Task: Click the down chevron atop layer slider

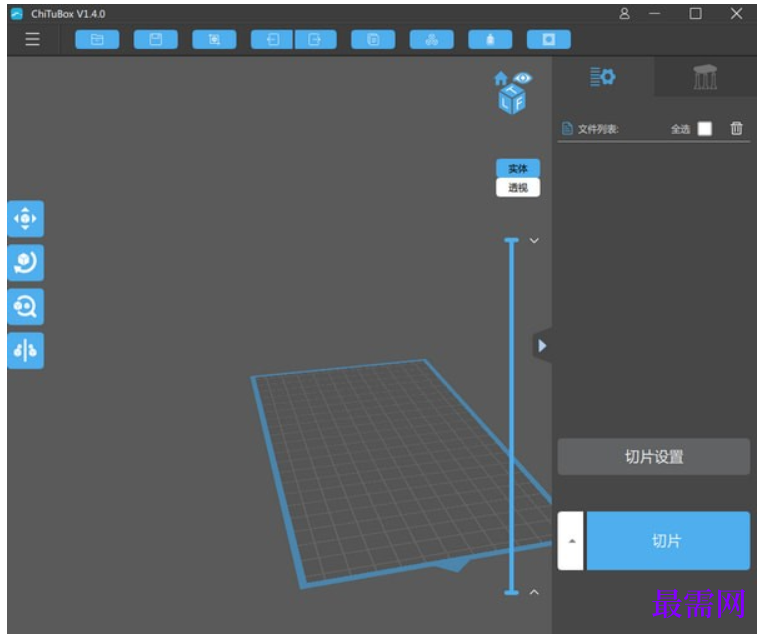Action: (534, 240)
